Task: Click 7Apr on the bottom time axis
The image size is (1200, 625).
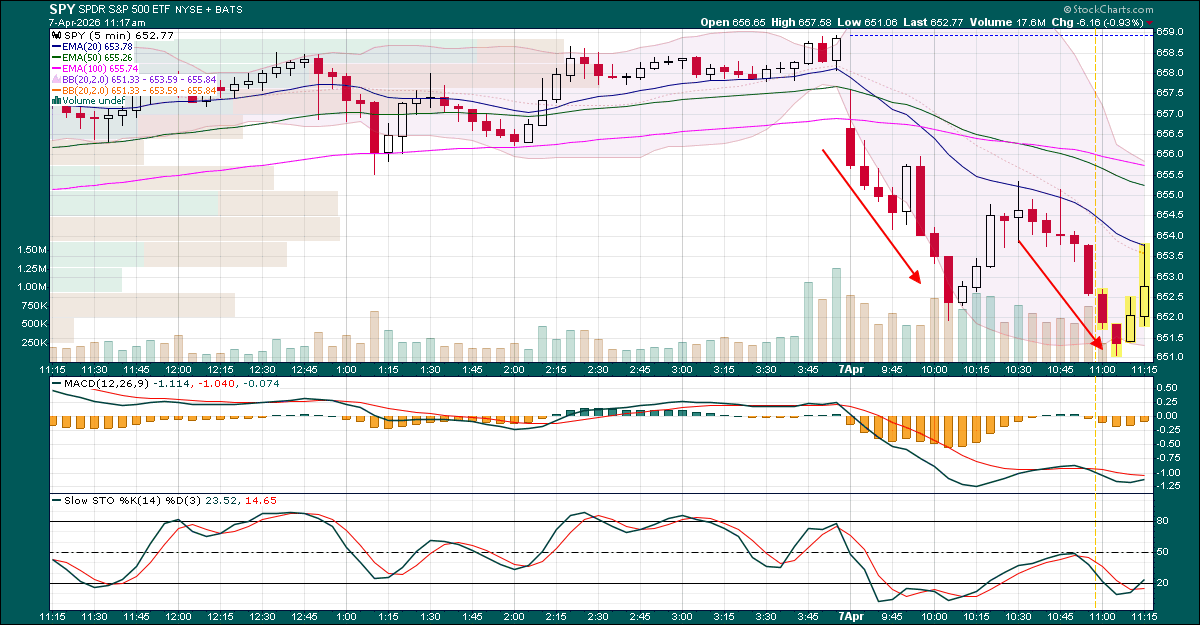Action: point(849,617)
